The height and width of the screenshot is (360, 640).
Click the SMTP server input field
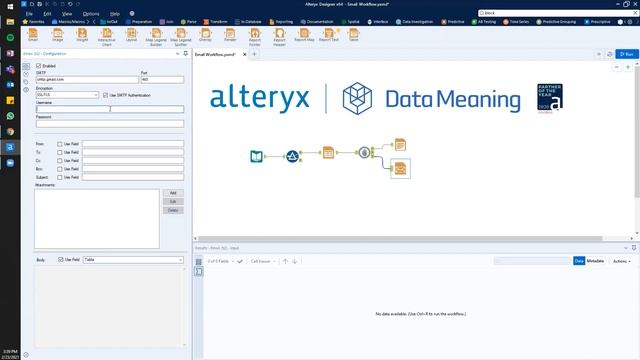click(x=87, y=80)
